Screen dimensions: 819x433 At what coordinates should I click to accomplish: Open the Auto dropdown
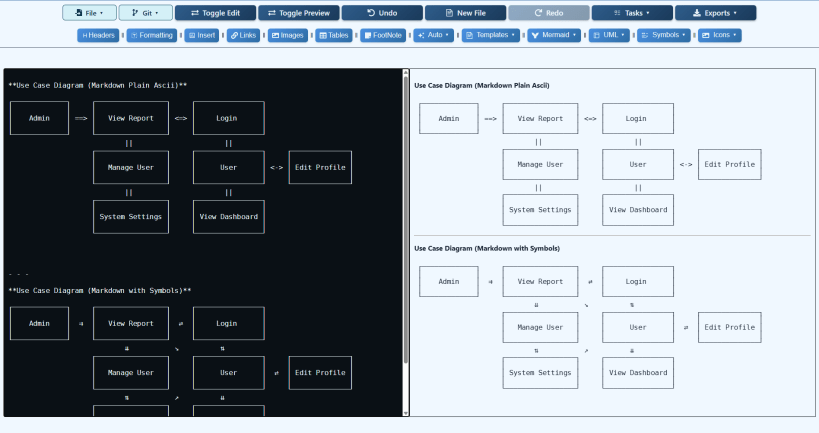(x=434, y=35)
